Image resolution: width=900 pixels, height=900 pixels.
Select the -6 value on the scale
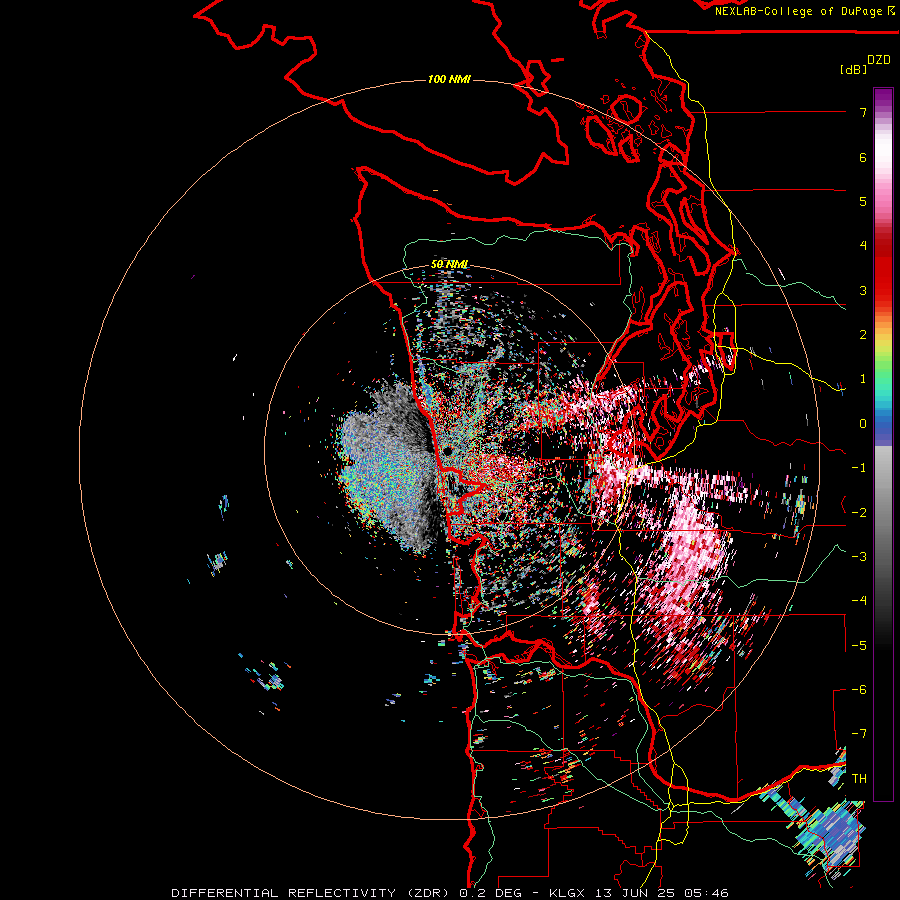(x=859, y=689)
